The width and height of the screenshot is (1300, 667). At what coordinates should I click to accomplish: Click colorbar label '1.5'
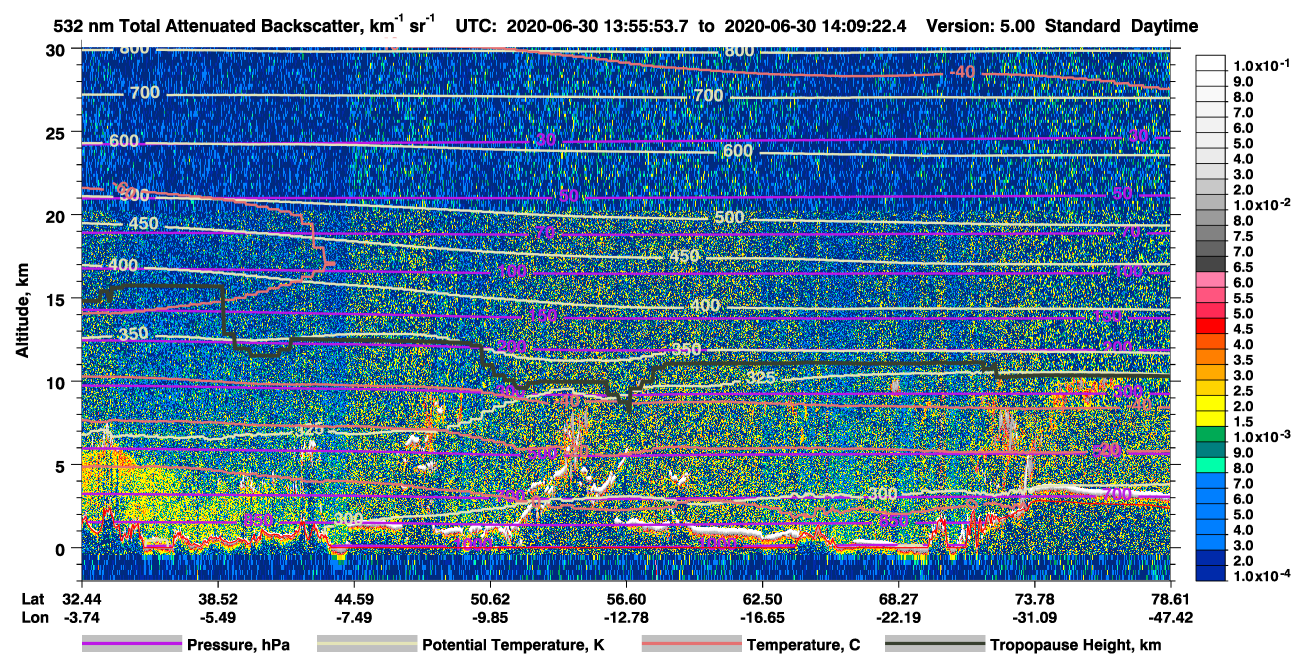1243,422
